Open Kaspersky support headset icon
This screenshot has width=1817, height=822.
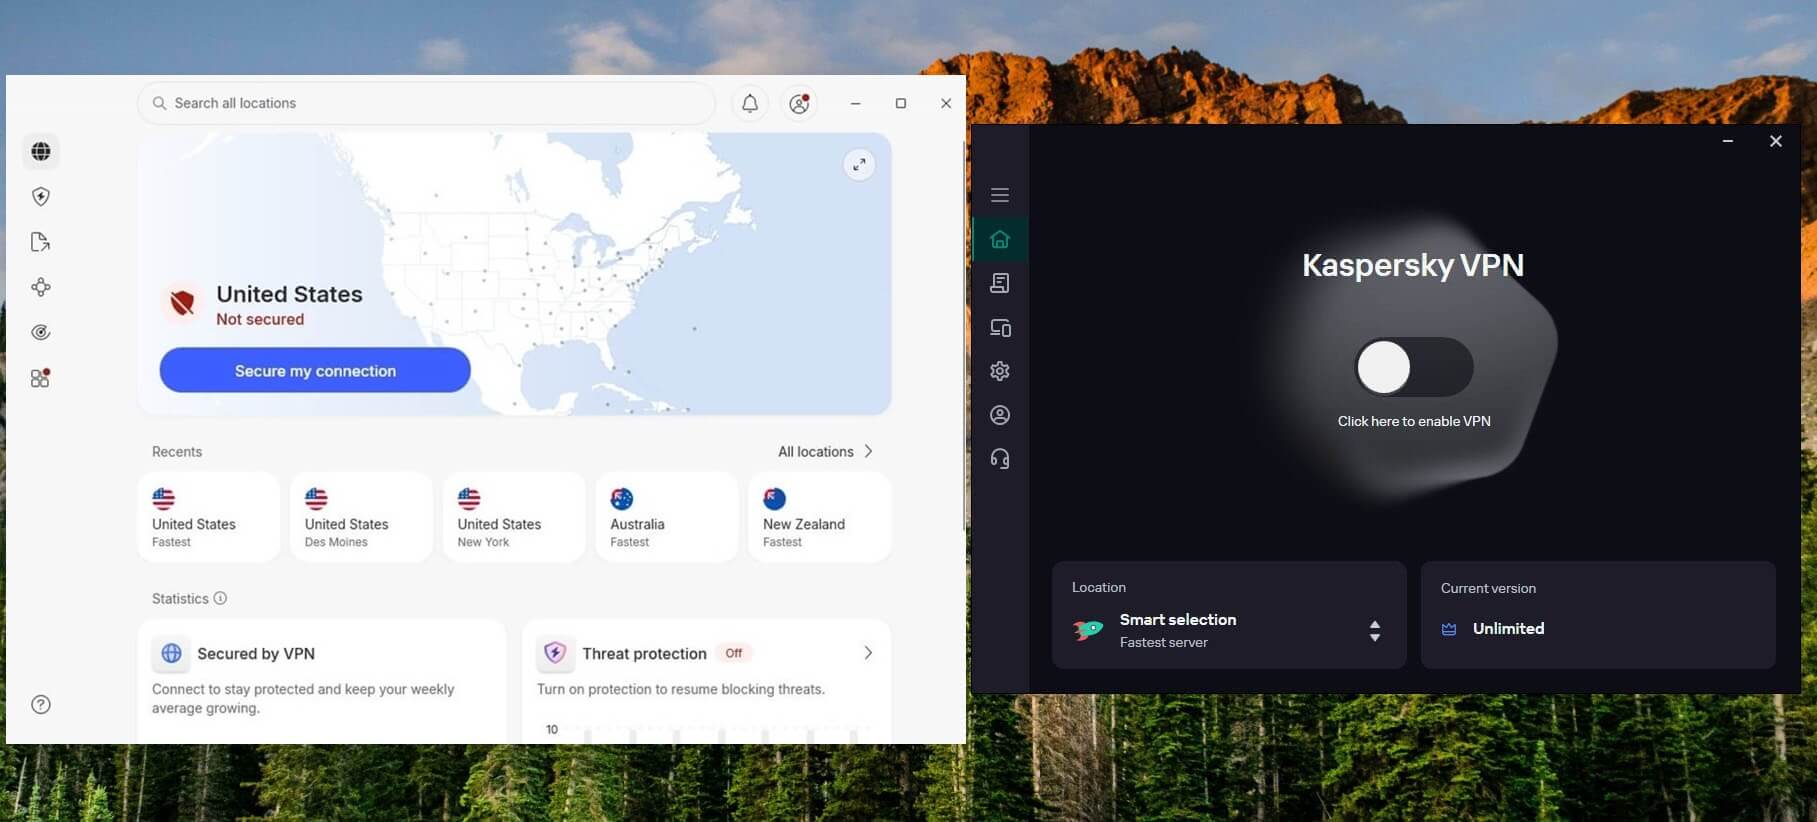click(1000, 459)
